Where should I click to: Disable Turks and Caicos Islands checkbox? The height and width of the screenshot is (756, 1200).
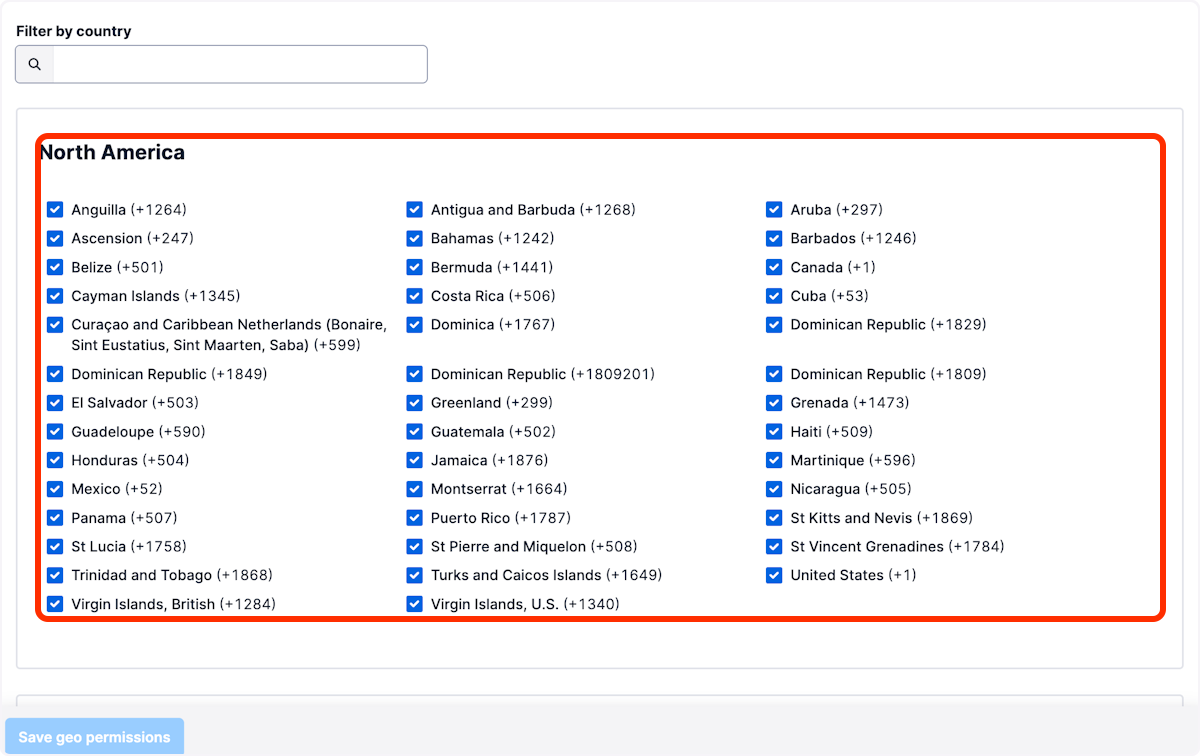(x=415, y=575)
